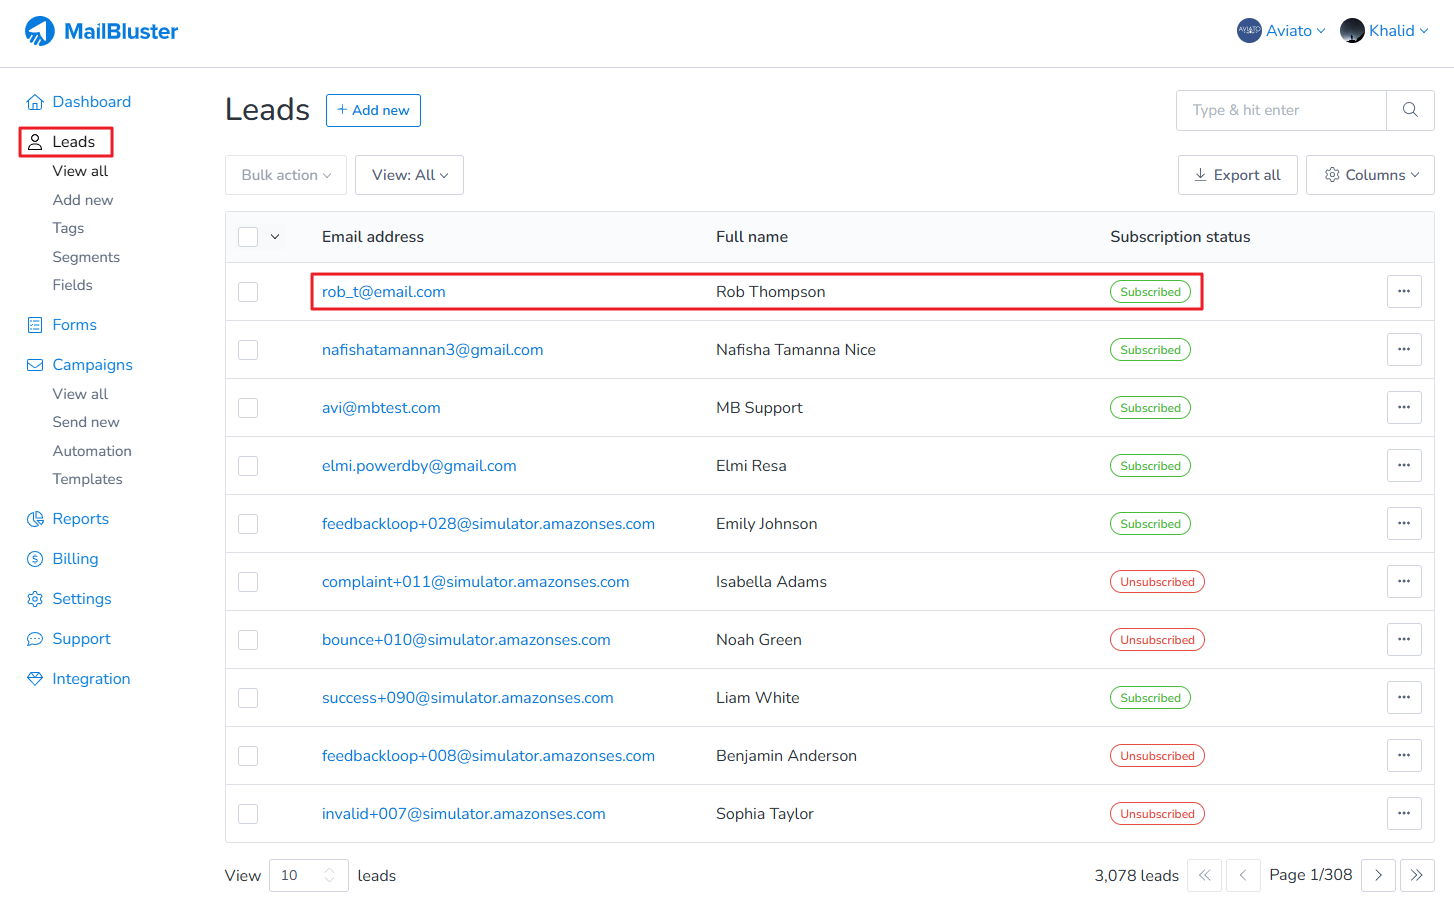Click the search magnifier icon
Screen dimensions: 1454x903
point(1410,110)
